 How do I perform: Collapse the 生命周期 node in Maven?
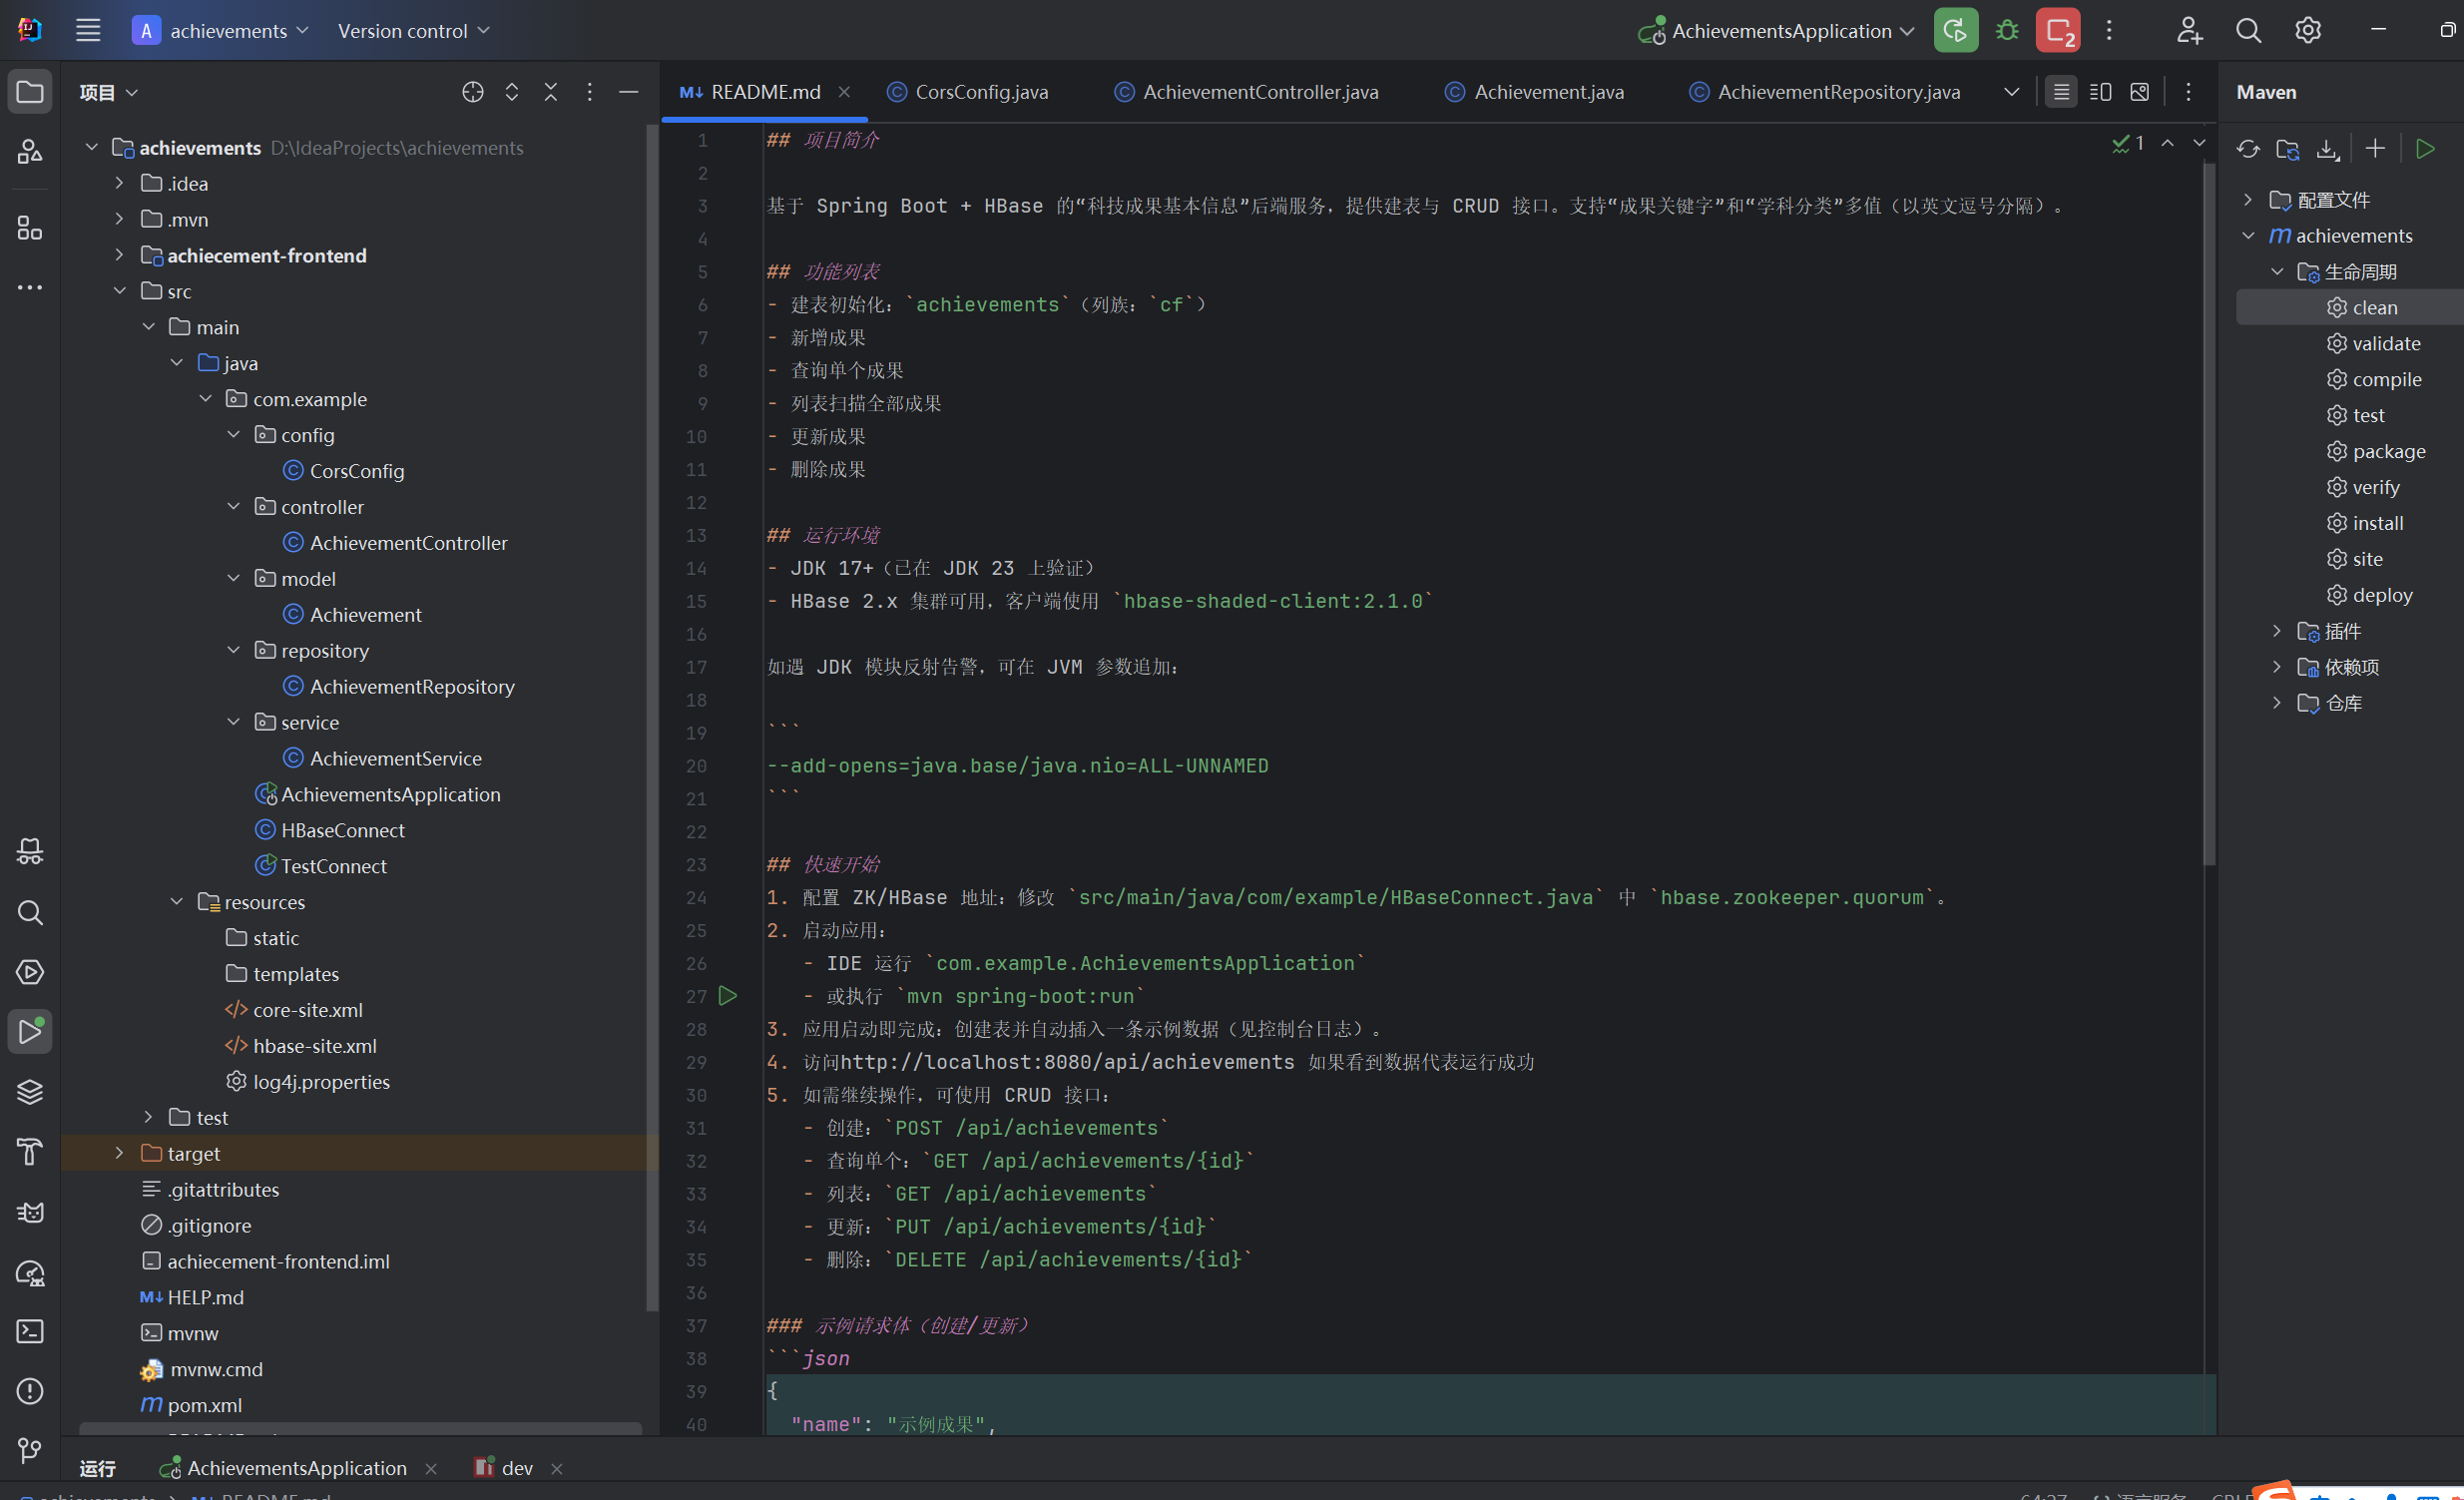pos(2277,271)
